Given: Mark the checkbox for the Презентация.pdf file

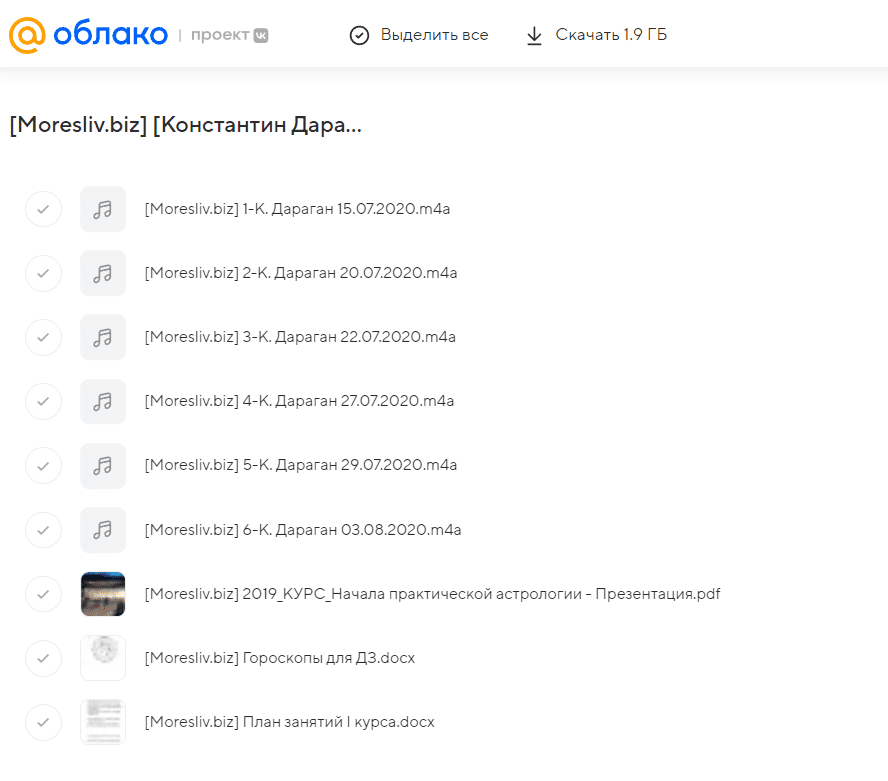Looking at the screenshot, I should 43,594.
